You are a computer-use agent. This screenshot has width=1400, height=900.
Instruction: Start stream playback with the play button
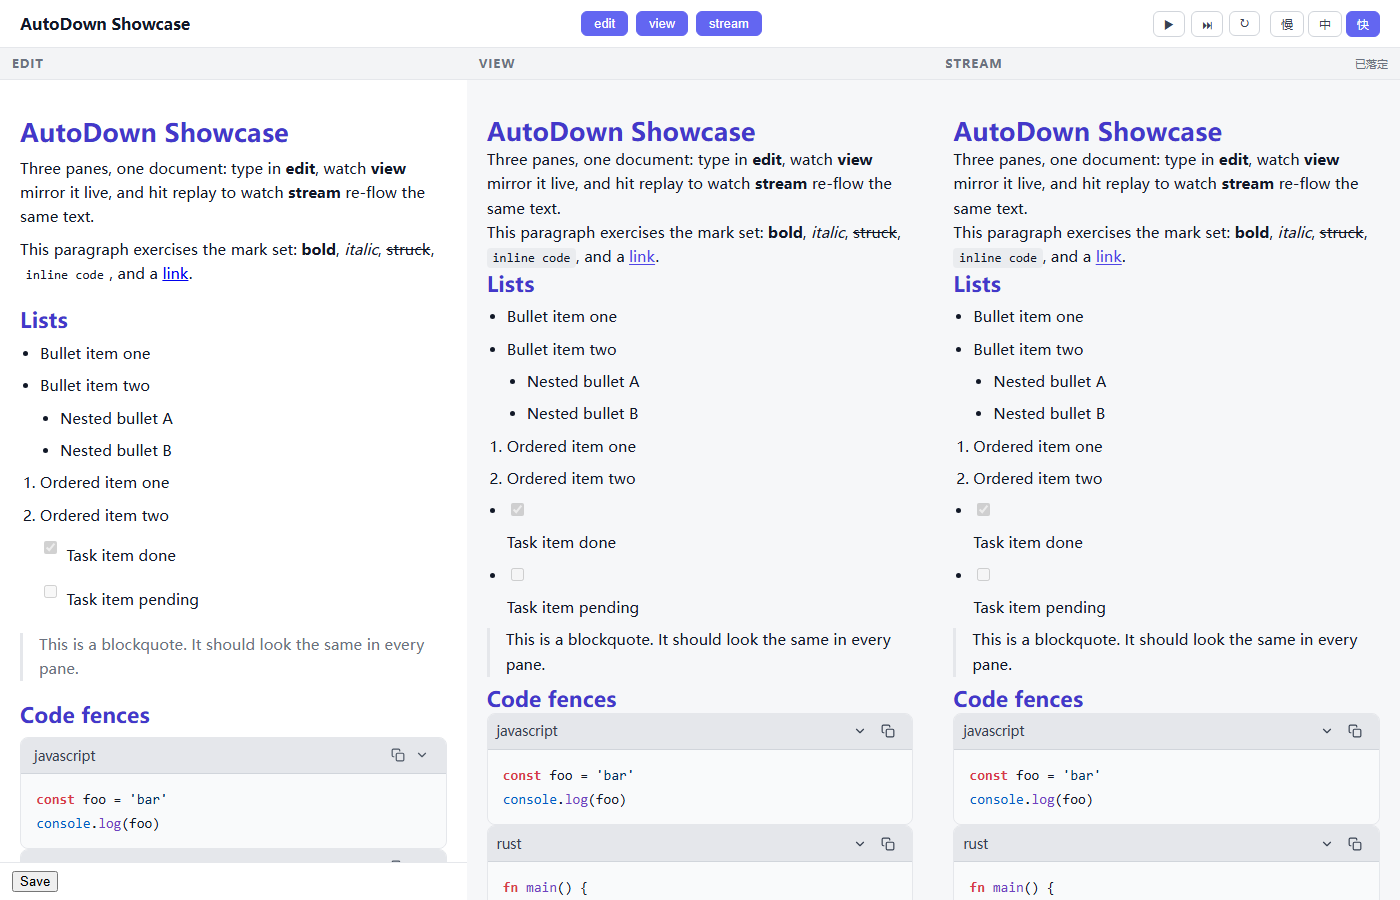1168,24
